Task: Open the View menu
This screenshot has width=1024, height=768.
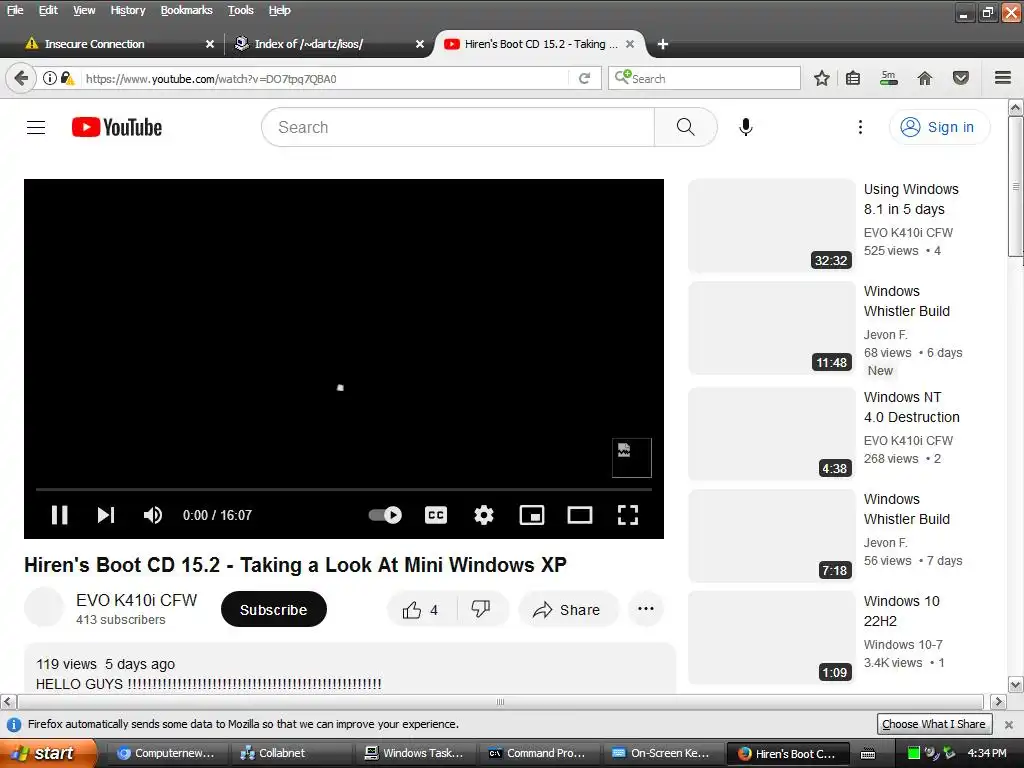Action: (84, 10)
